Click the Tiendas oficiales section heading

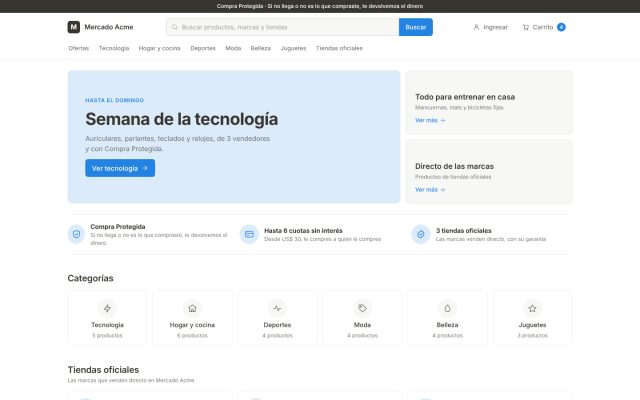pos(103,370)
